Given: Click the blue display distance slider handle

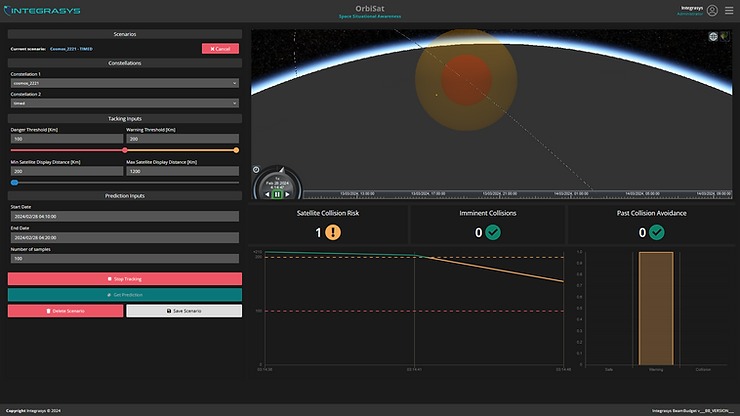Looking at the screenshot, I should point(15,182).
